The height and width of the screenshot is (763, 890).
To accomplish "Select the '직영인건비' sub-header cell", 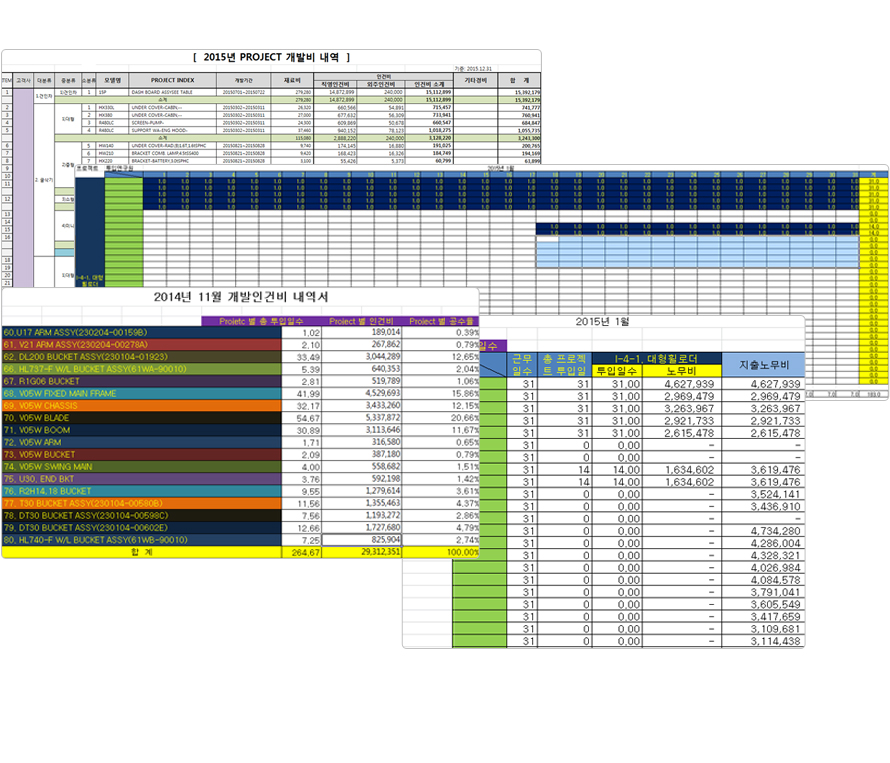I will [x=335, y=85].
